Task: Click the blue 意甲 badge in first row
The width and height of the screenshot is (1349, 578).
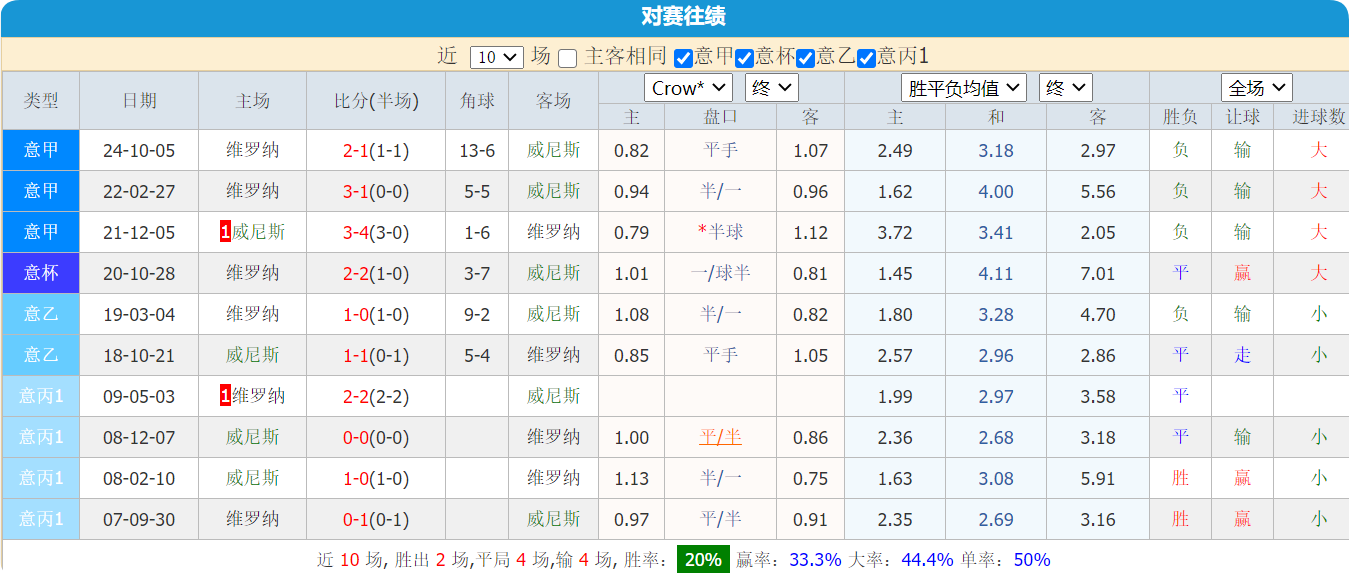Action: click(x=40, y=150)
